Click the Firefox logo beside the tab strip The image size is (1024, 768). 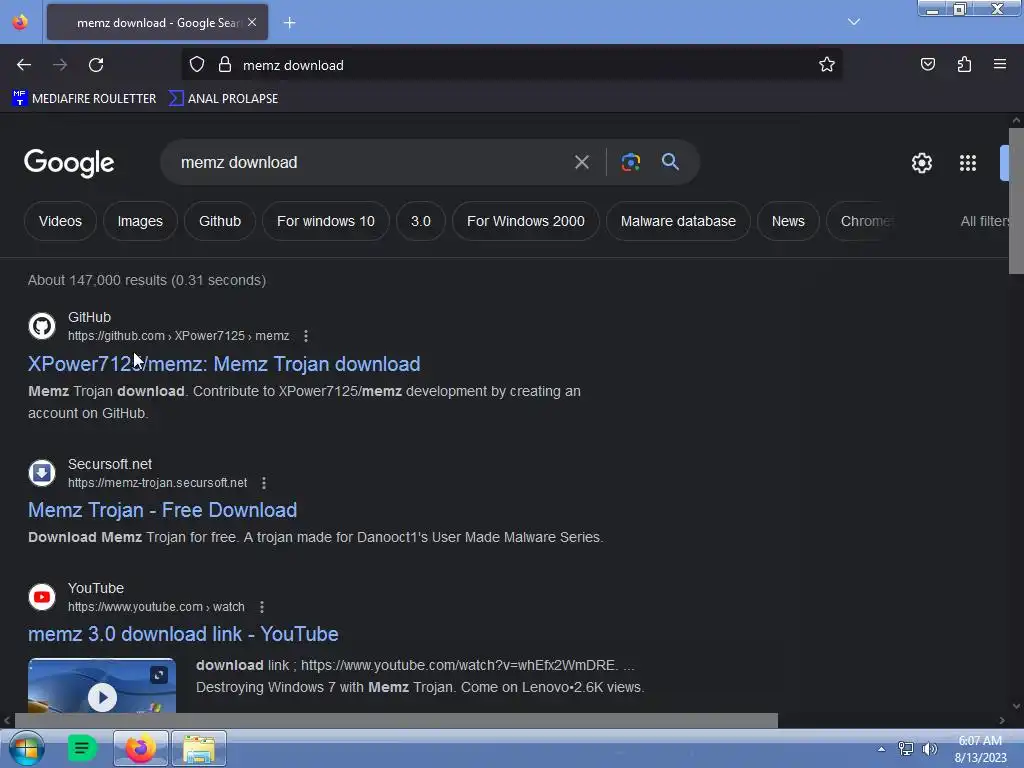click(20, 22)
